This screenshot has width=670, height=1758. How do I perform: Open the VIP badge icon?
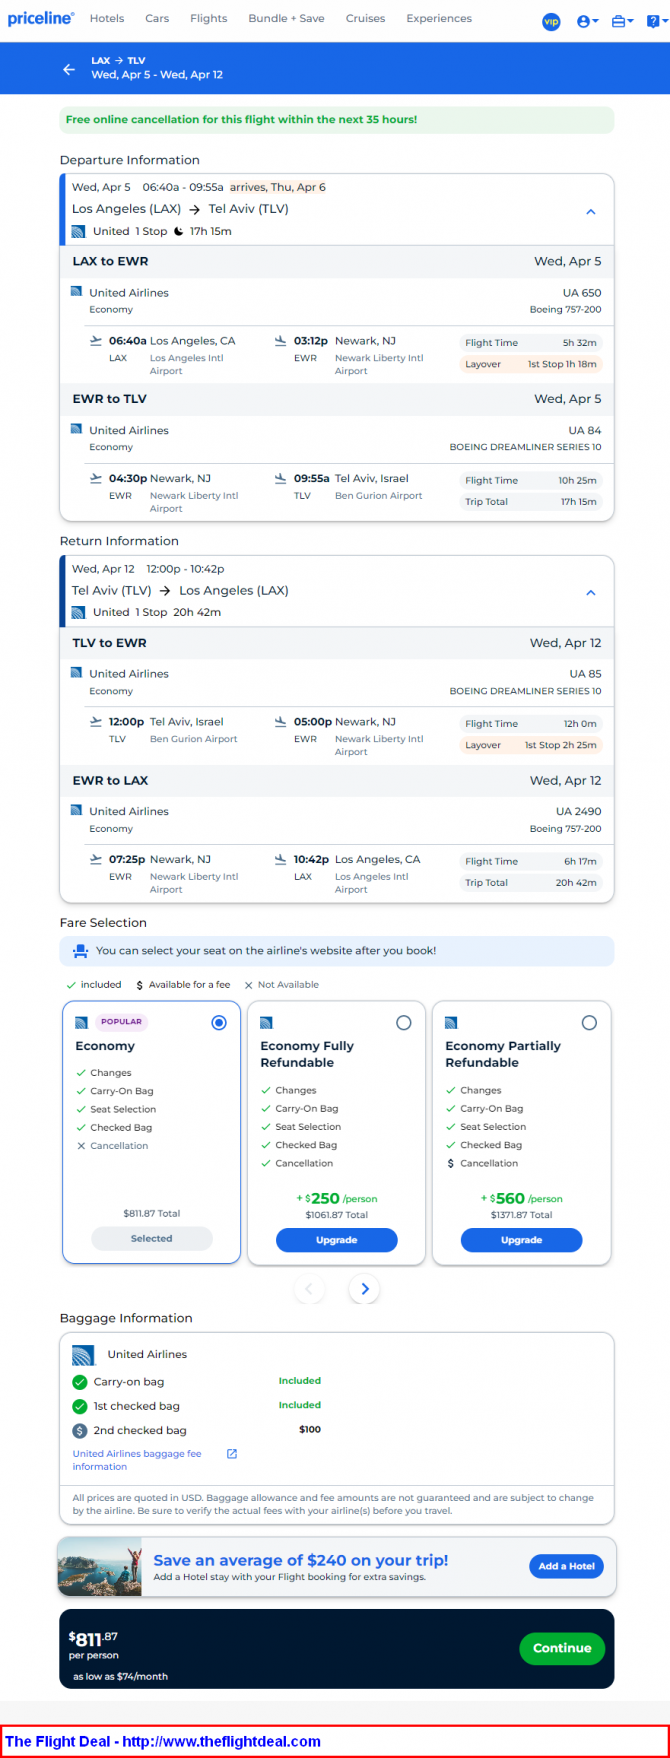click(551, 21)
